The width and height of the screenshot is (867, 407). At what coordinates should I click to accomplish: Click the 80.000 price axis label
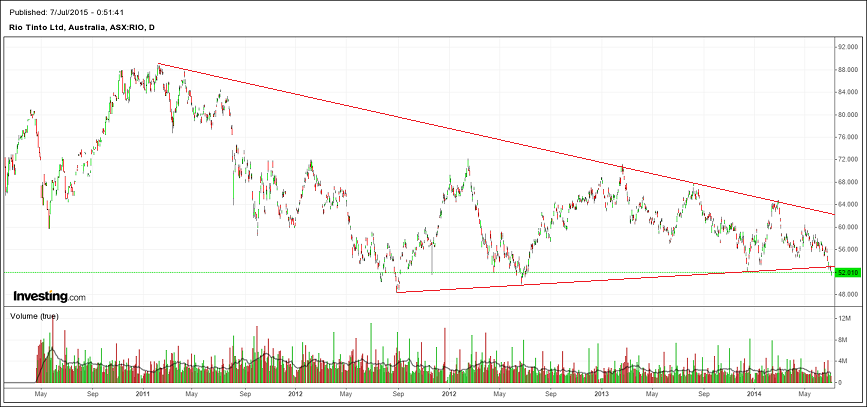850,114
